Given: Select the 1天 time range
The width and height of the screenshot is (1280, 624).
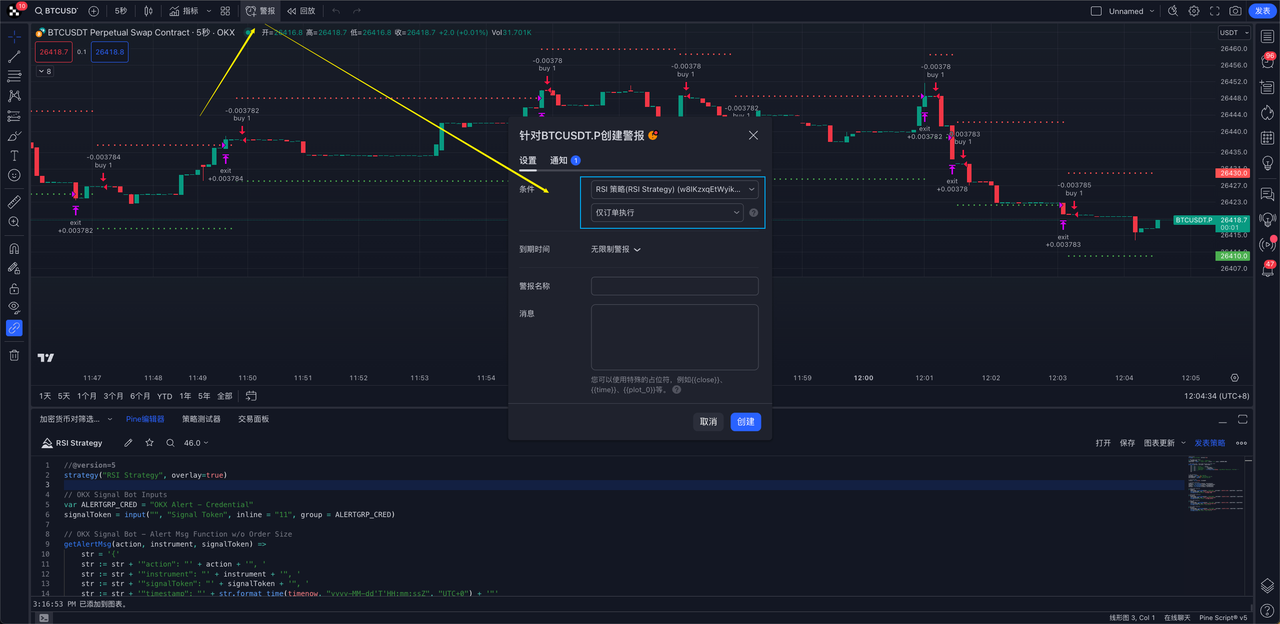Looking at the screenshot, I should tap(45, 396).
